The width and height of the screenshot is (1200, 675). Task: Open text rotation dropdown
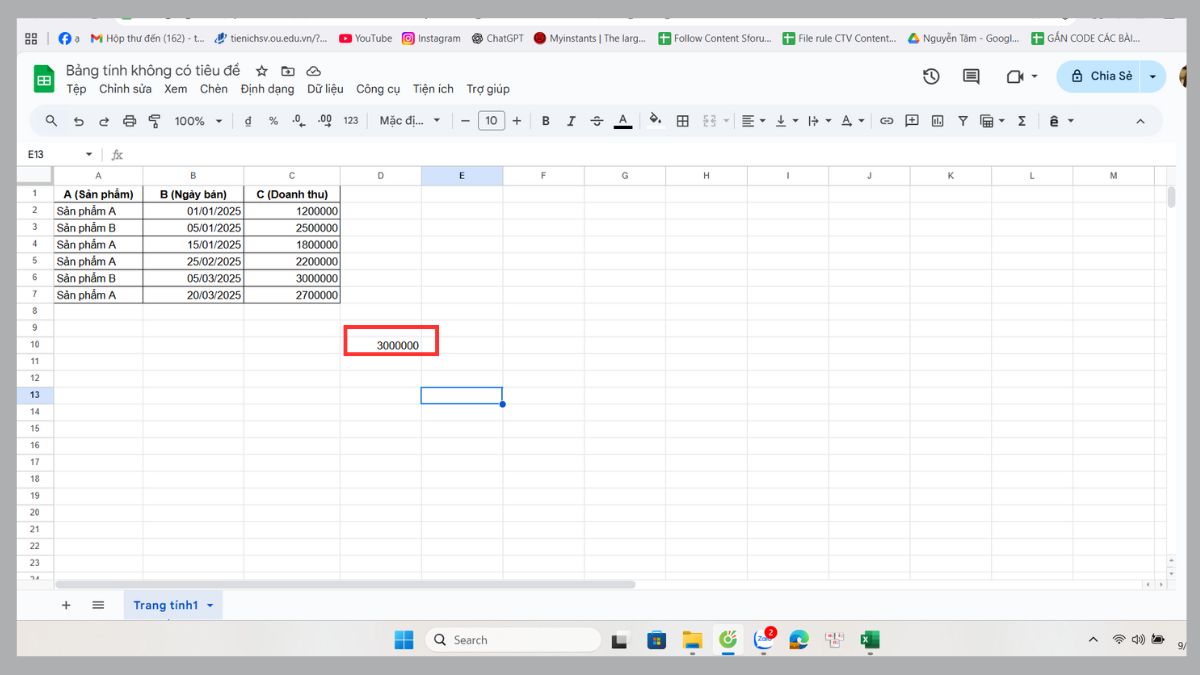point(853,121)
